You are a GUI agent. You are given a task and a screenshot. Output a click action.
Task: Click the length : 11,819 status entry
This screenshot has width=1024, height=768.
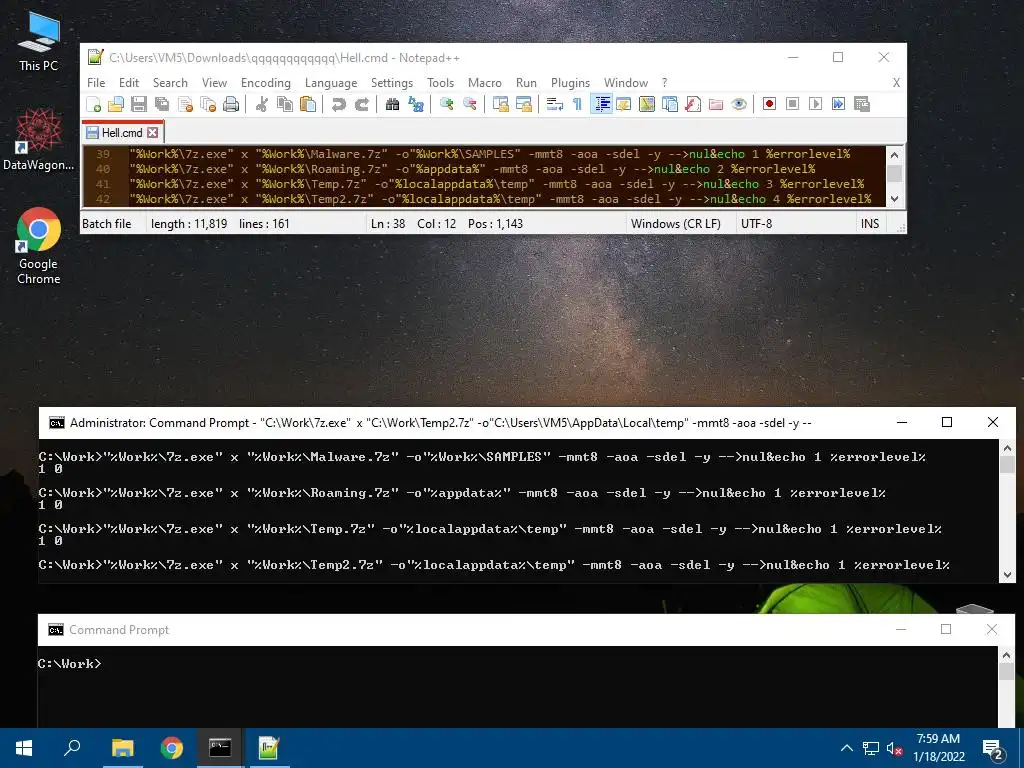coord(189,224)
